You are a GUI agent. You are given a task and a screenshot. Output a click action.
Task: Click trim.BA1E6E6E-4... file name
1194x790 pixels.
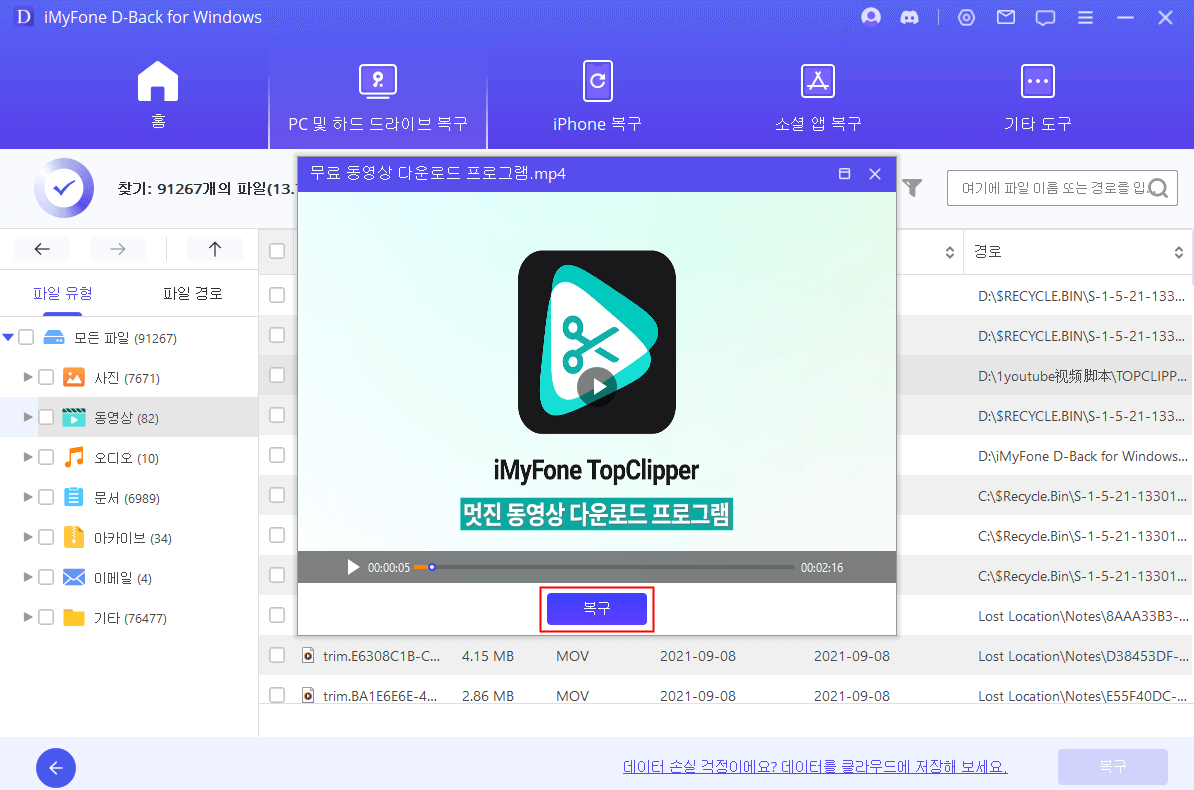[380, 696]
